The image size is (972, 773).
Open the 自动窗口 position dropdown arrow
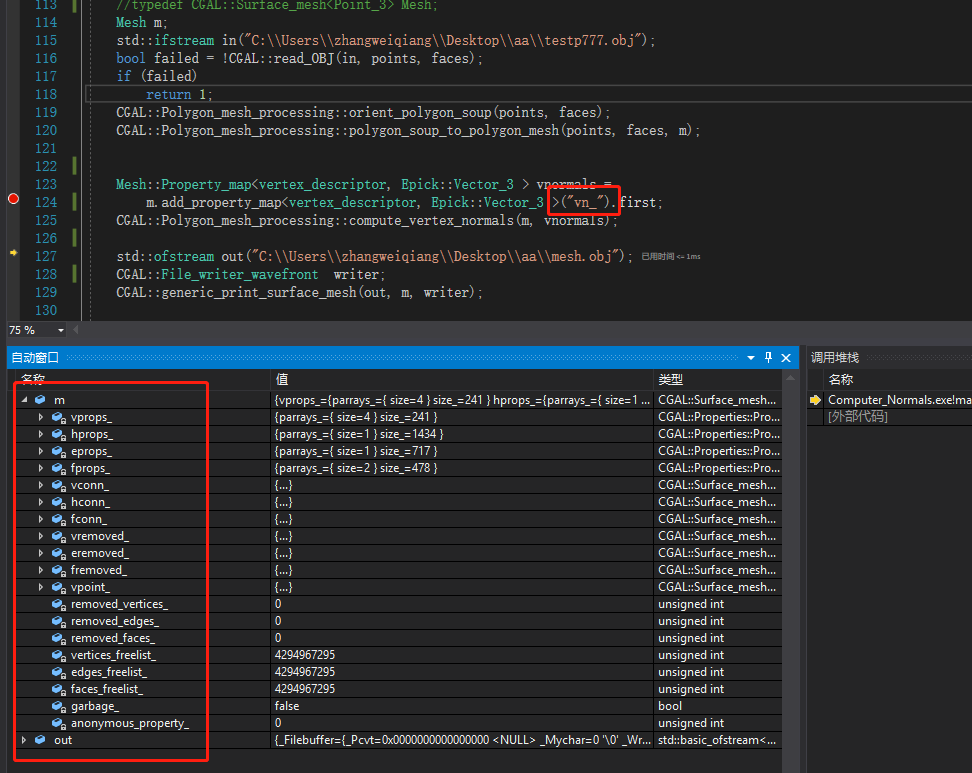click(751, 357)
